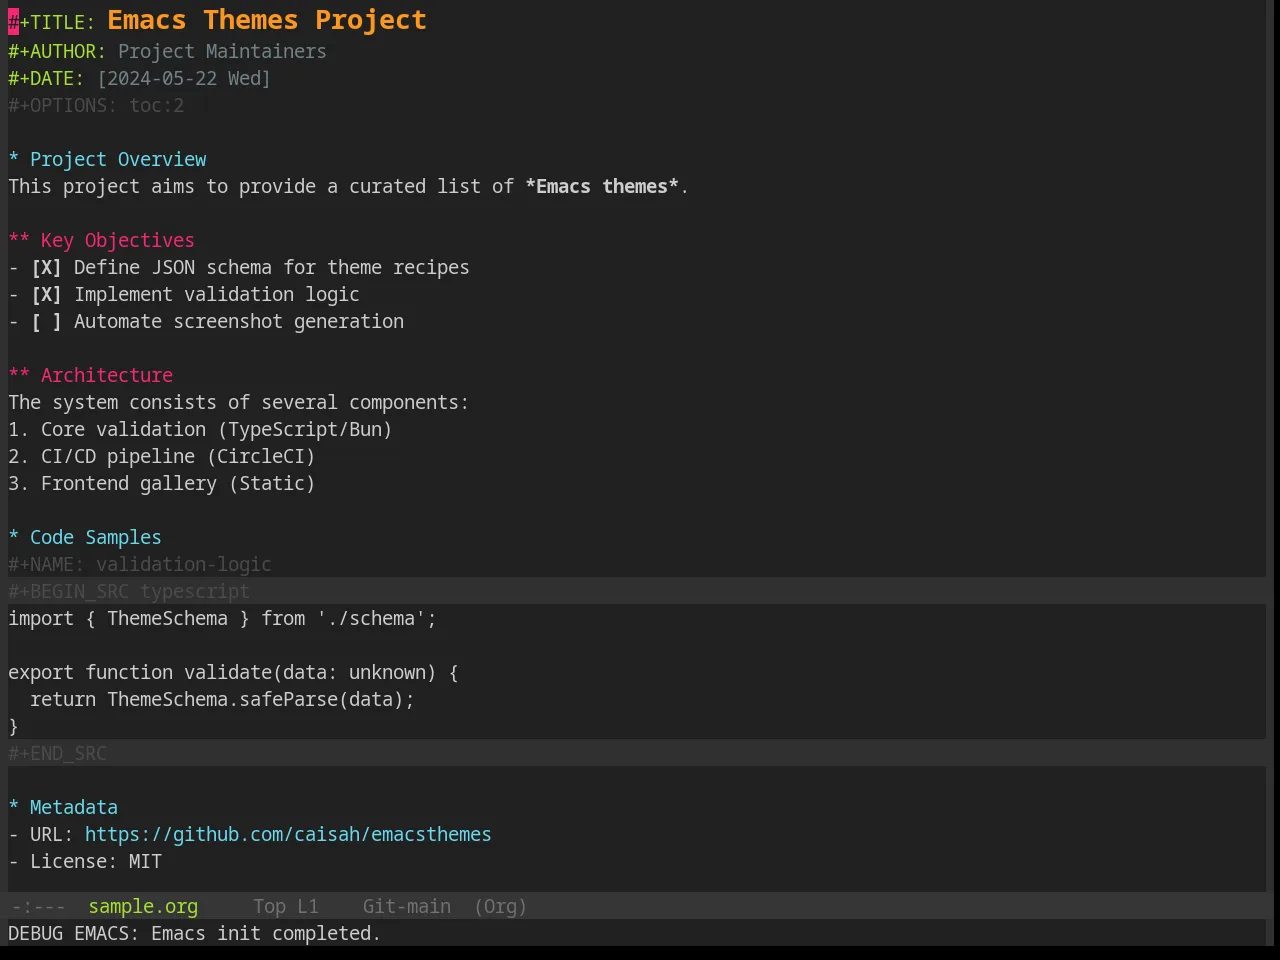
Task: Click the '#+AUTHOR:' keyword
Action: pos(57,51)
